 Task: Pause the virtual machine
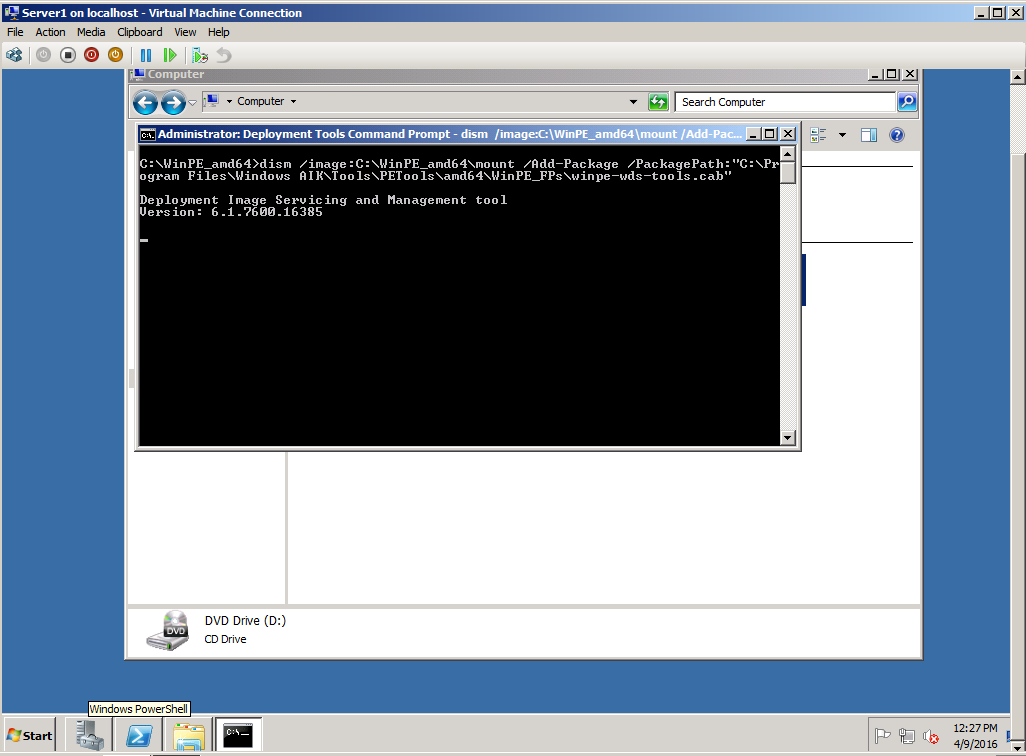pos(146,56)
